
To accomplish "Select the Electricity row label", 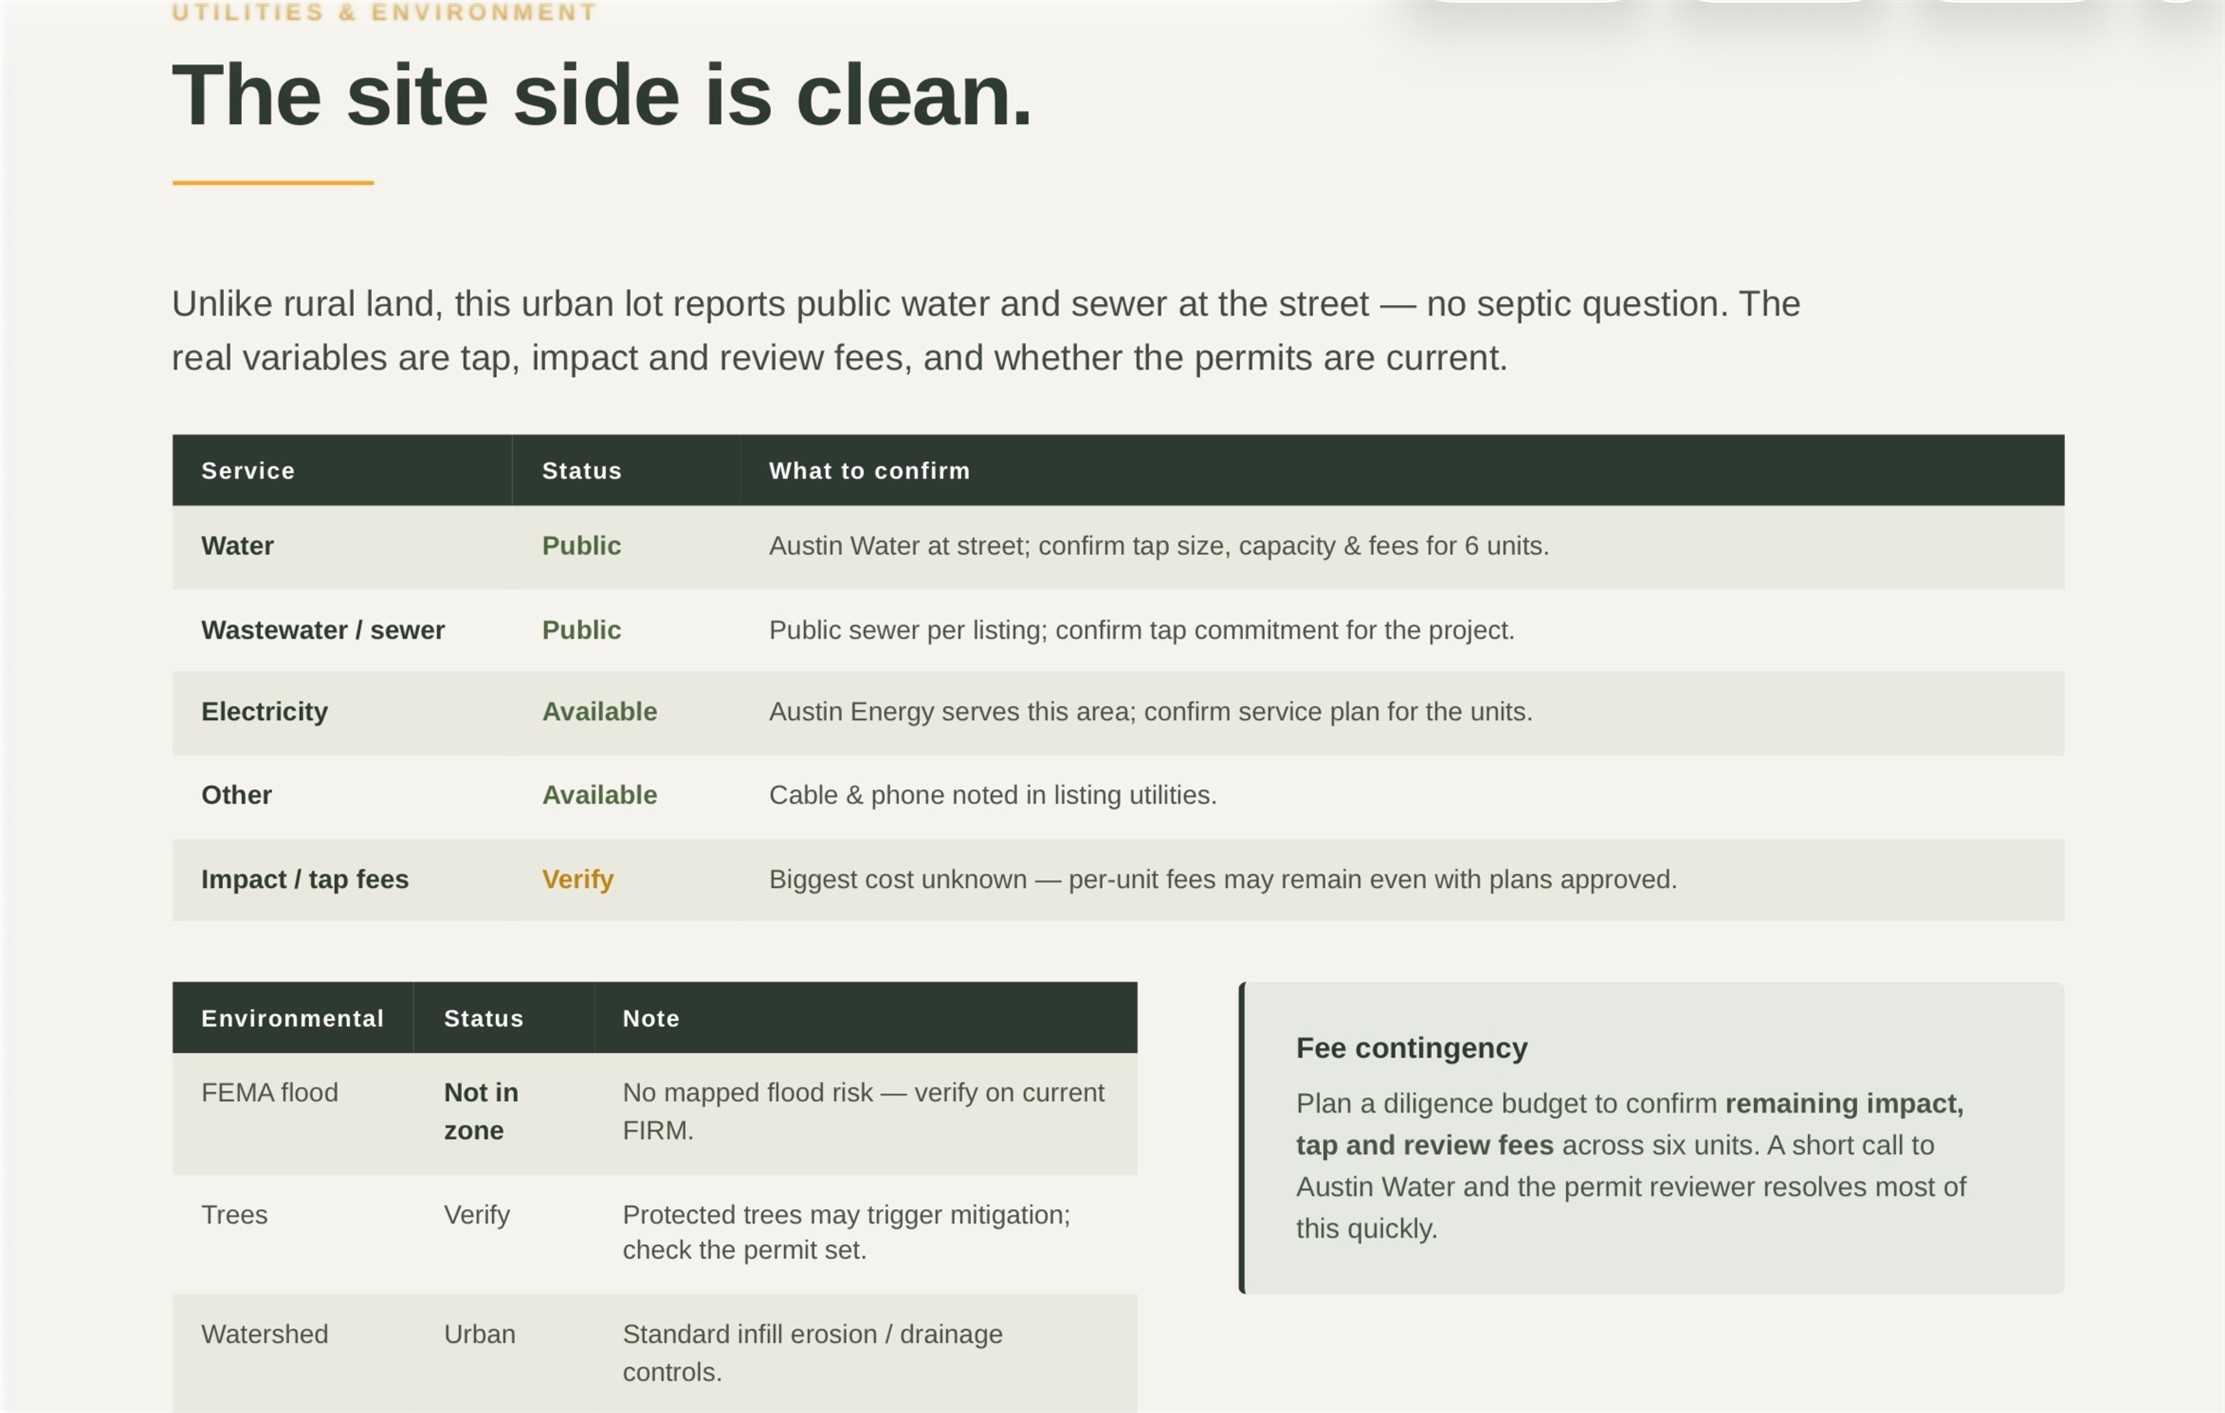I will [264, 711].
